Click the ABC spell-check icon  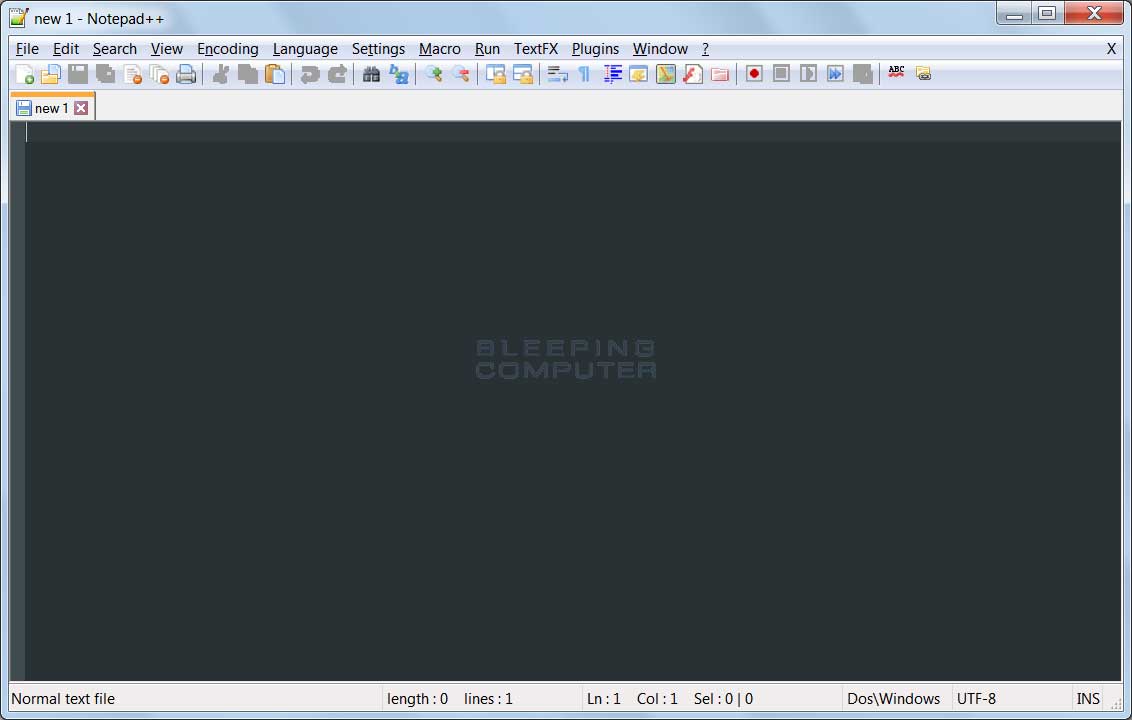click(x=897, y=72)
